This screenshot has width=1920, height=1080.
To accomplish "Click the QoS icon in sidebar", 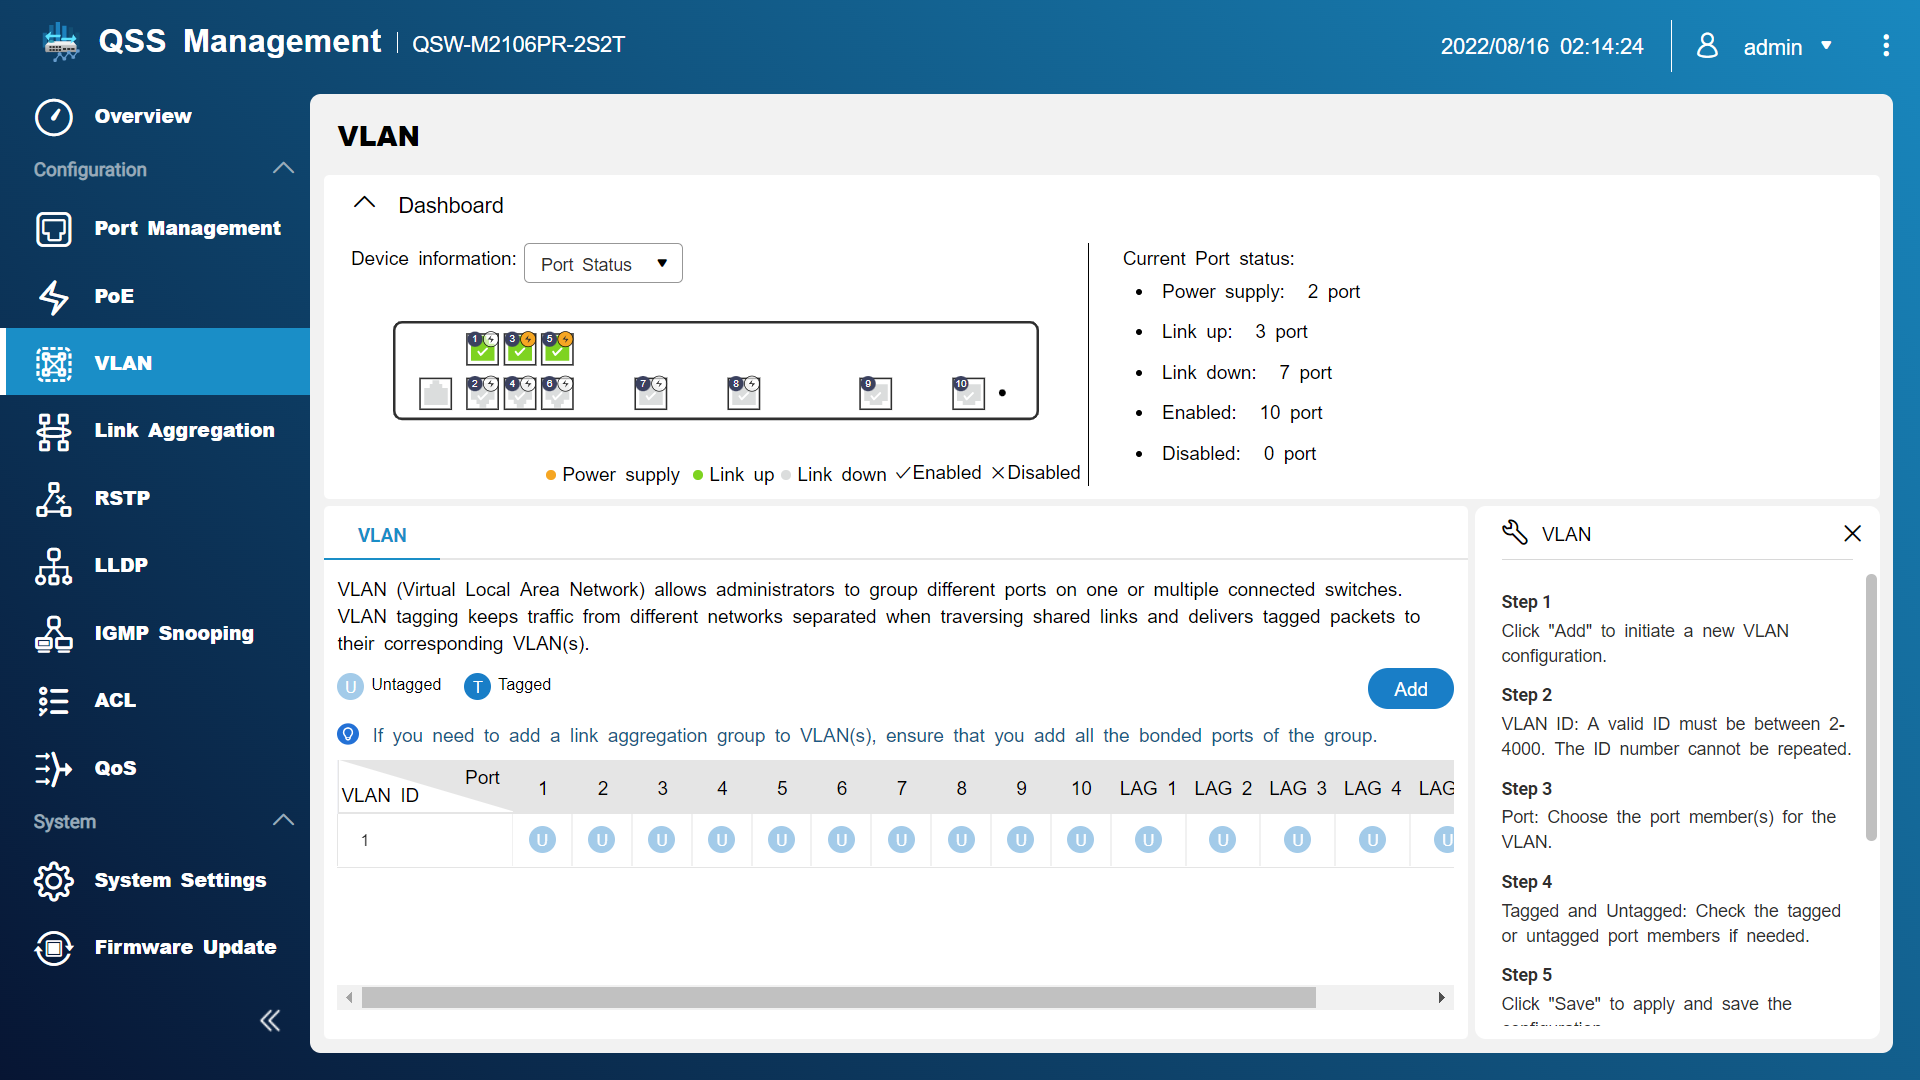I will [53, 767].
